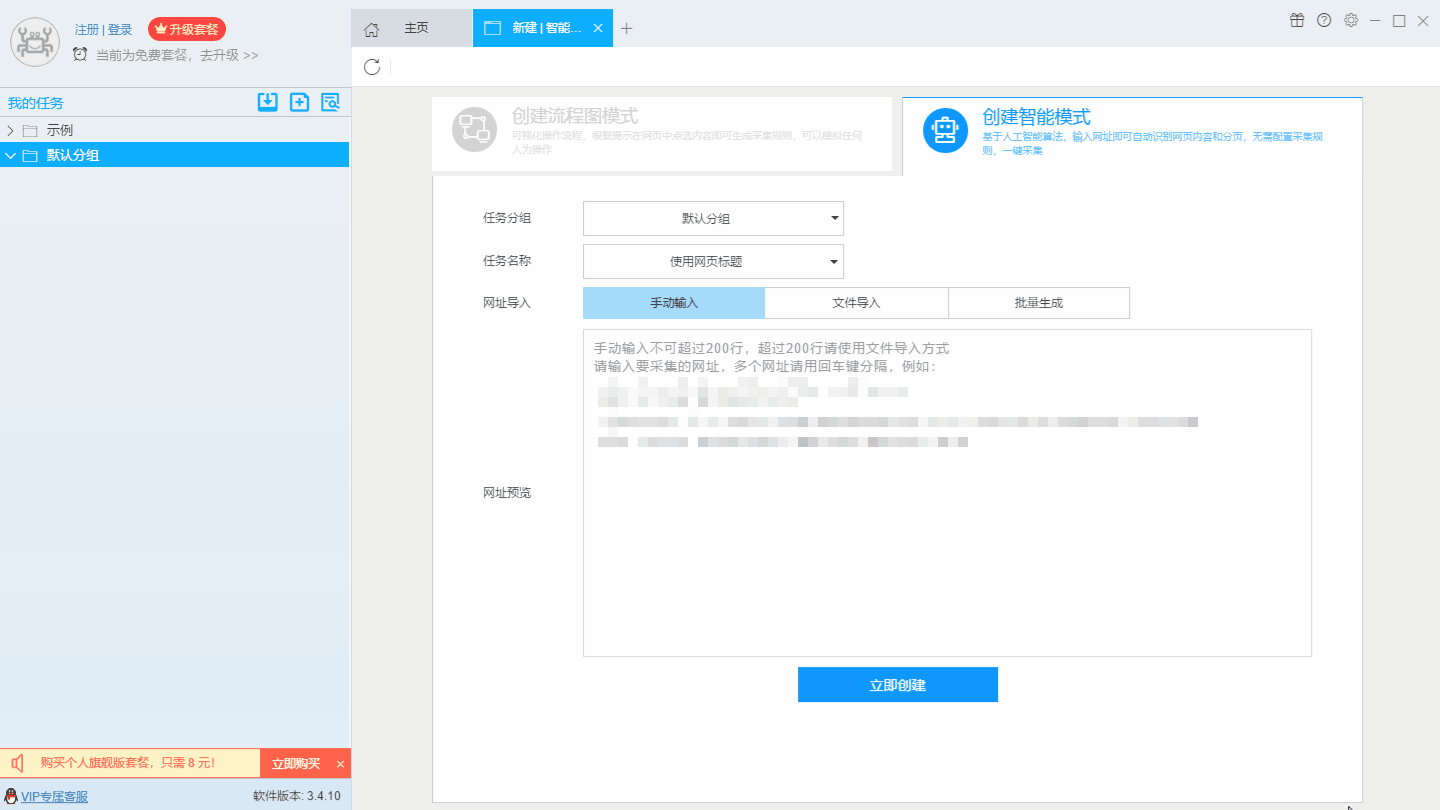Screen dimensions: 1440x810
Task: Switch to 创建流程图模式 panel
Action: pos(661,134)
